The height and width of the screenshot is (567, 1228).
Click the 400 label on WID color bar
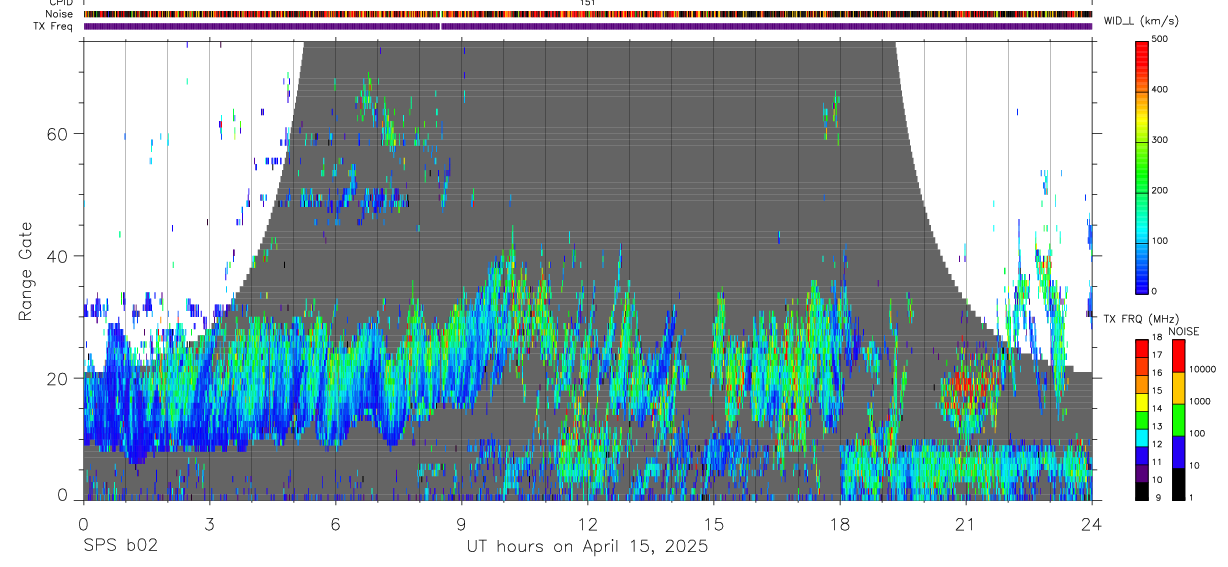1162,89
